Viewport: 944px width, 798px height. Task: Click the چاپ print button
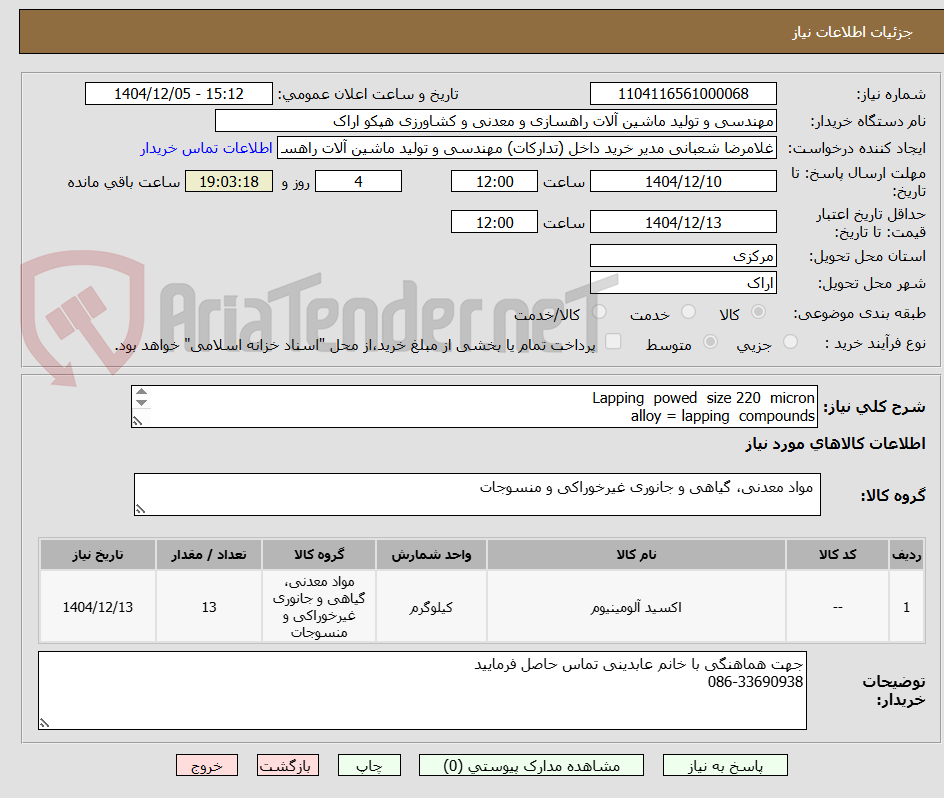pyautogui.click(x=369, y=765)
